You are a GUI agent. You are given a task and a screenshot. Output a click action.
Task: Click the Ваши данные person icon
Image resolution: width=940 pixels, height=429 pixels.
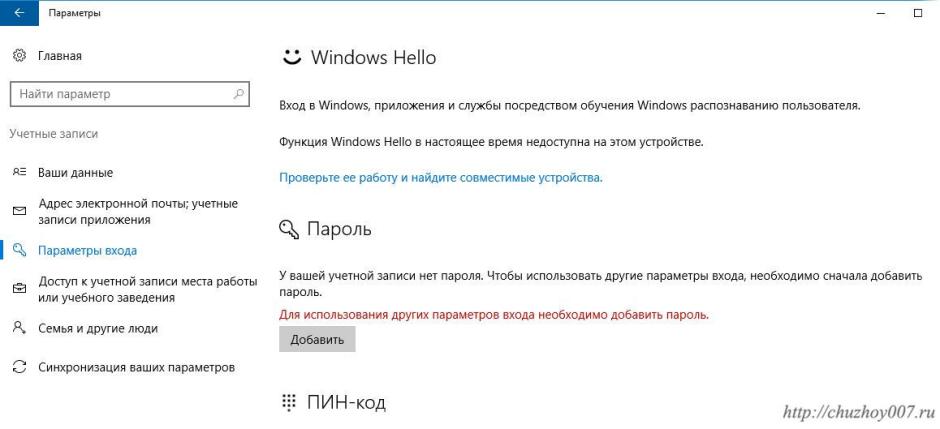(x=18, y=173)
